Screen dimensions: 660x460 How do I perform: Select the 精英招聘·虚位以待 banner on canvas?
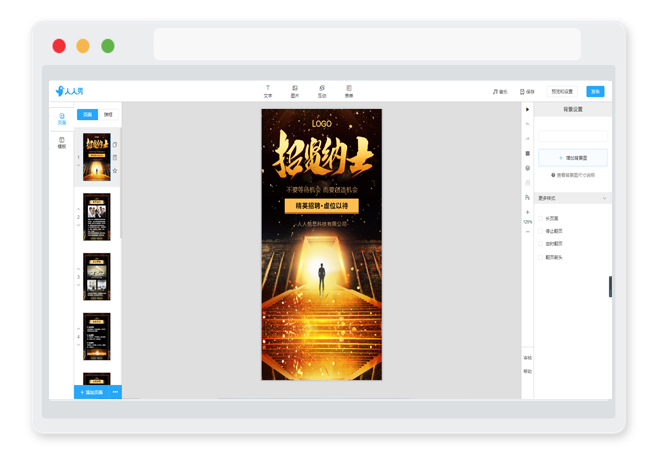coord(322,206)
